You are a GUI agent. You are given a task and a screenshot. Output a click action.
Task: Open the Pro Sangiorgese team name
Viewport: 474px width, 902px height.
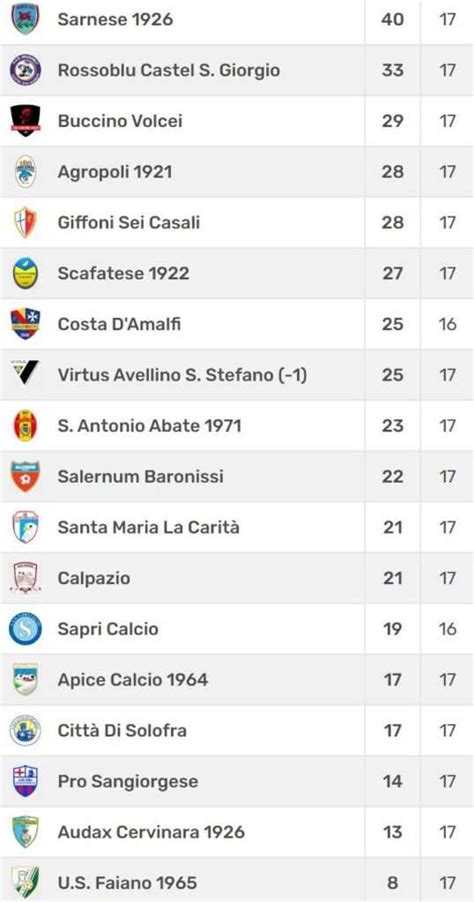(x=128, y=781)
